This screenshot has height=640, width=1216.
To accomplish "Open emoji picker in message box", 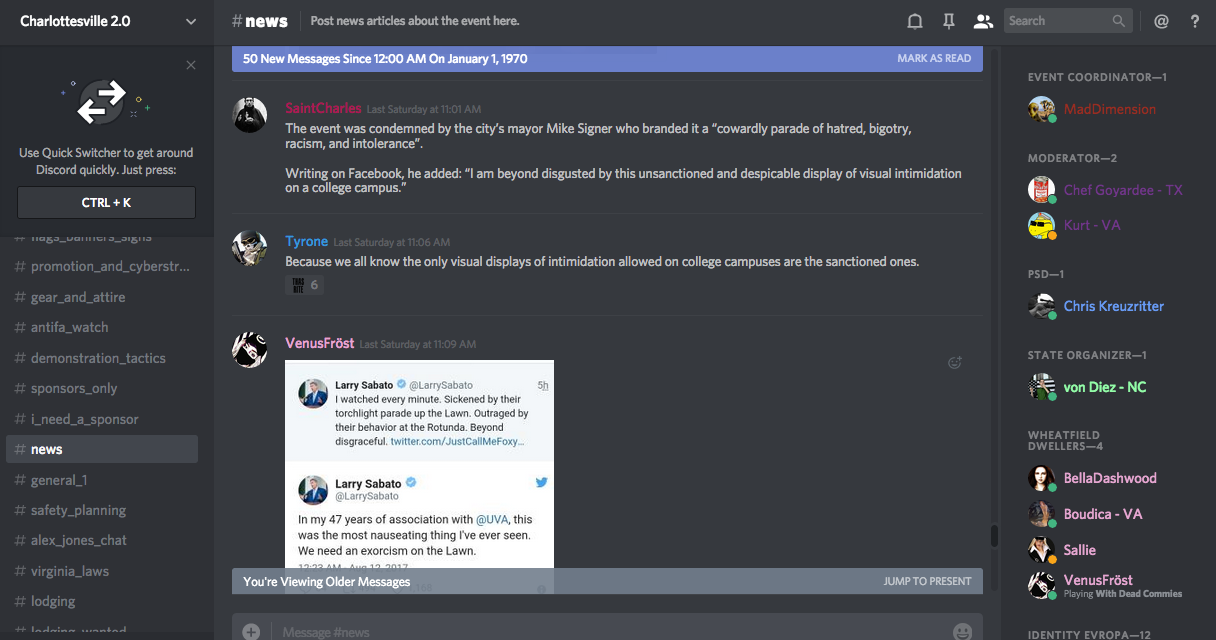I will 962,631.
